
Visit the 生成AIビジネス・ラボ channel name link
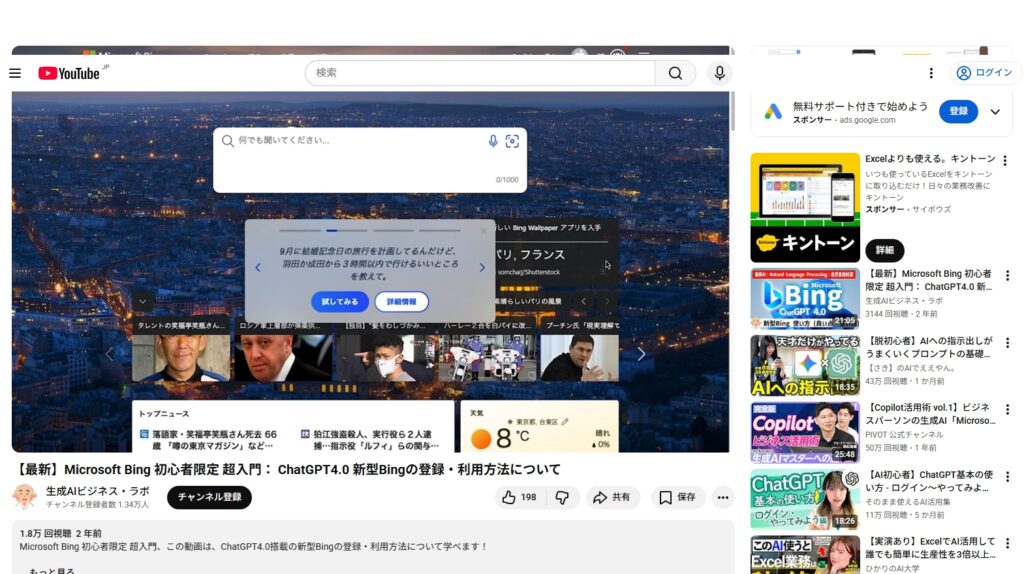[x=97, y=491]
